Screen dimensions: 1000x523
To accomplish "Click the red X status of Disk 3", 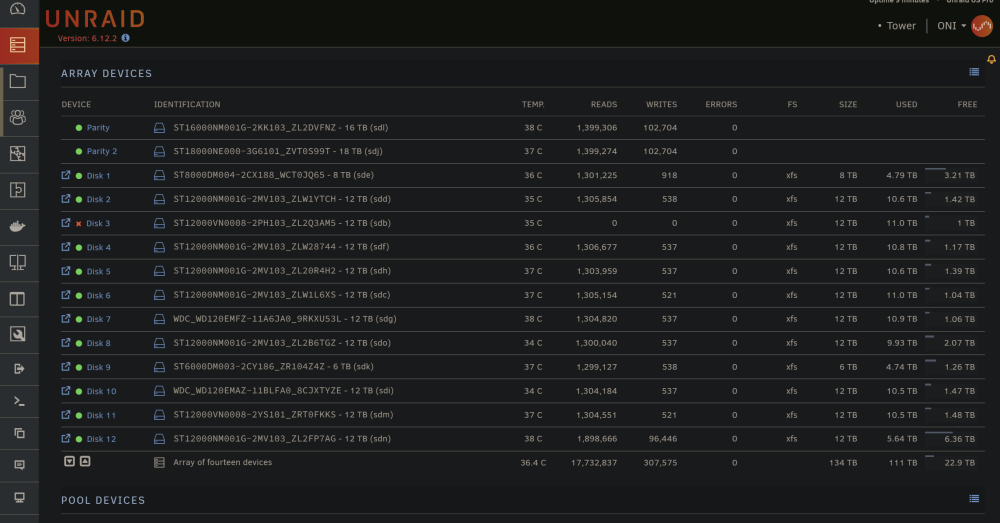I will point(78,224).
